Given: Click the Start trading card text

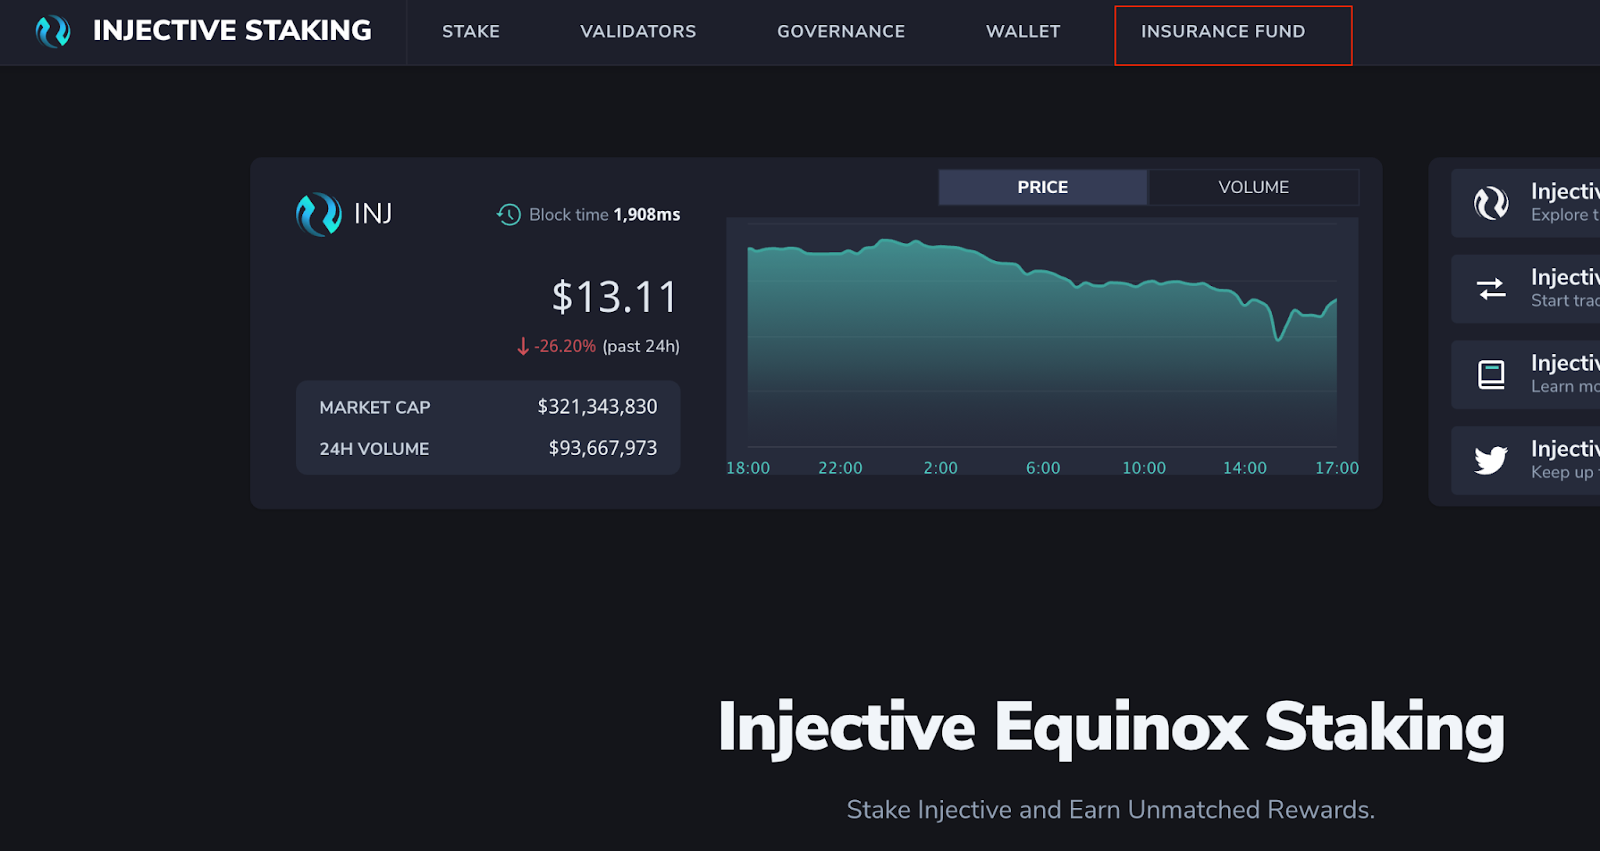Looking at the screenshot, I should click(1565, 301).
